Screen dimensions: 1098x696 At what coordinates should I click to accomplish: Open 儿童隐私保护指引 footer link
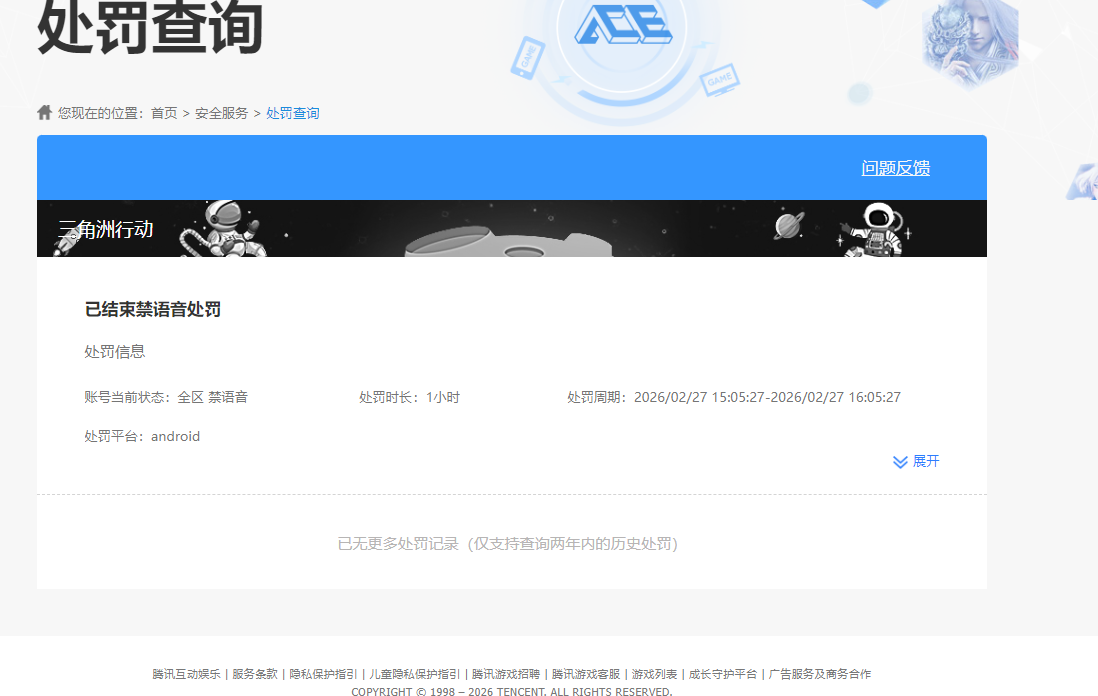pyautogui.click(x=415, y=674)
